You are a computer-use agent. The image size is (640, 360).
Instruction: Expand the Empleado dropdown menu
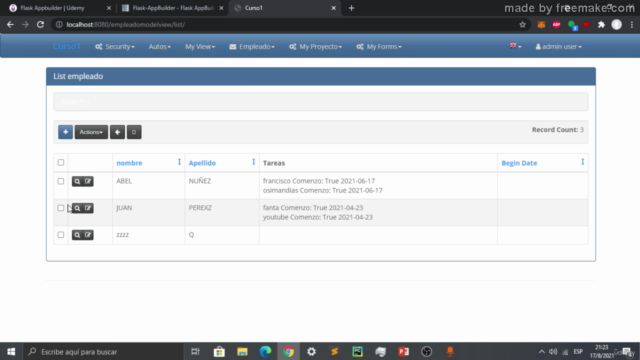[252, 47]
